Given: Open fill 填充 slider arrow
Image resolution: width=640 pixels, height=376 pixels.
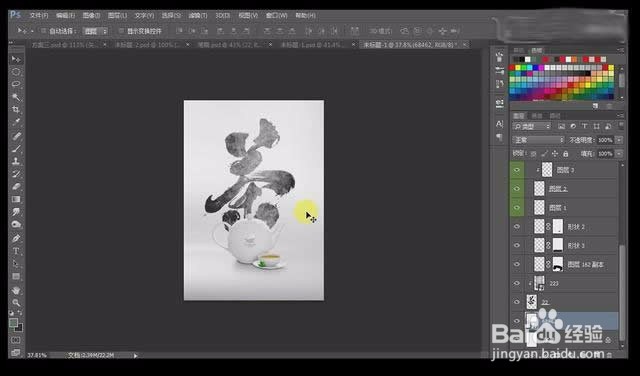Looking at the screenshot, I should (x=619, y=154).
